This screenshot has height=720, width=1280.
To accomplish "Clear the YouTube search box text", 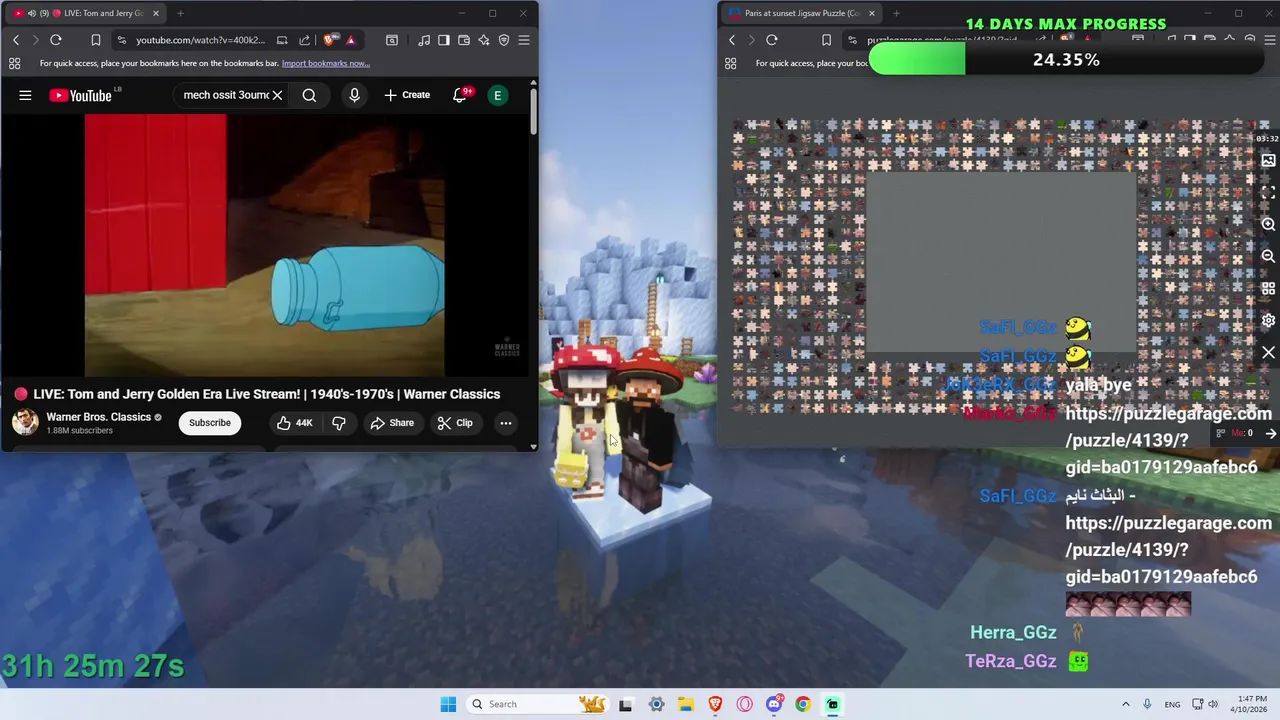I will tap(277, 95).
